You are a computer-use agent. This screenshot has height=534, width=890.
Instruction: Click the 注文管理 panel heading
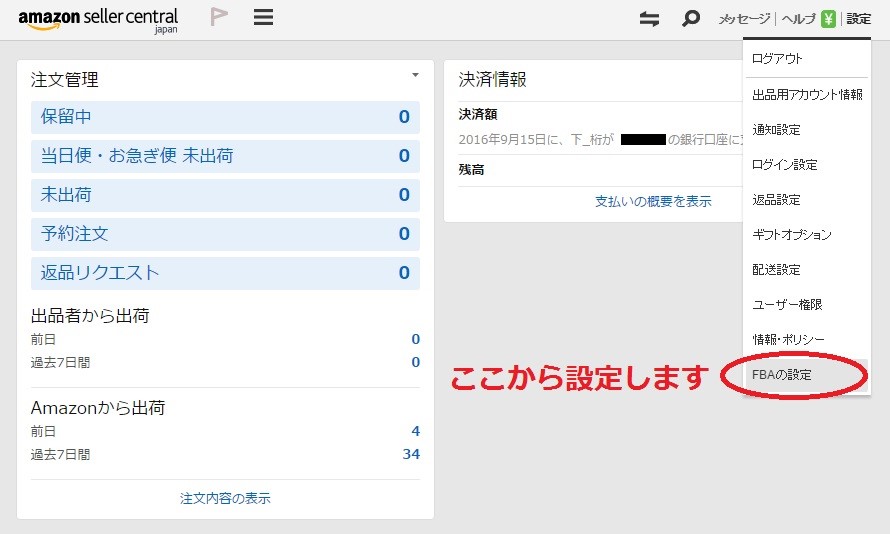tap(65, 79)
